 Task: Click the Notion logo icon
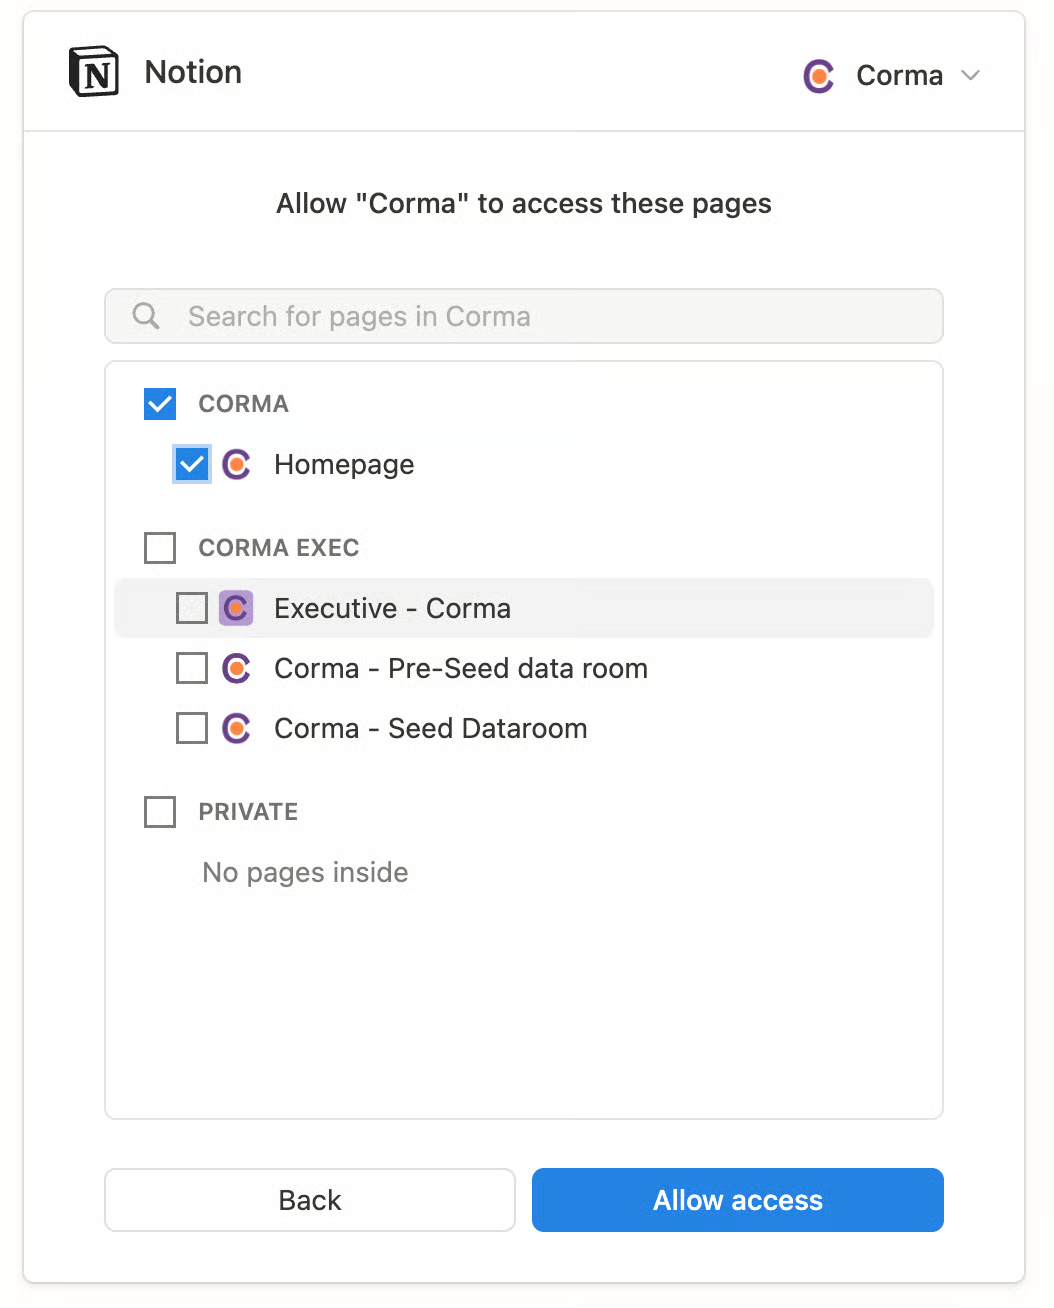[x=94, y=72]
